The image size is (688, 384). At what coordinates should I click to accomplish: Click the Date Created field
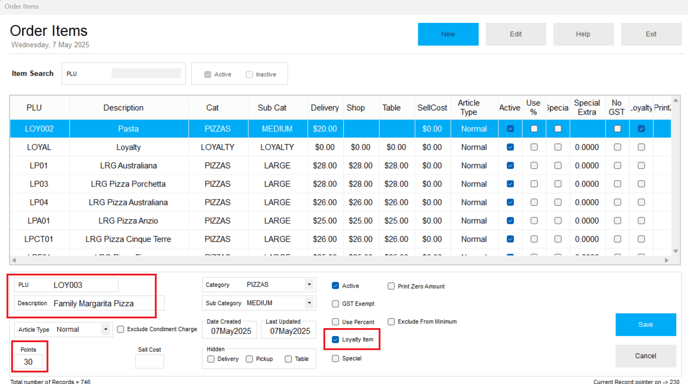[x=231, y=331]
